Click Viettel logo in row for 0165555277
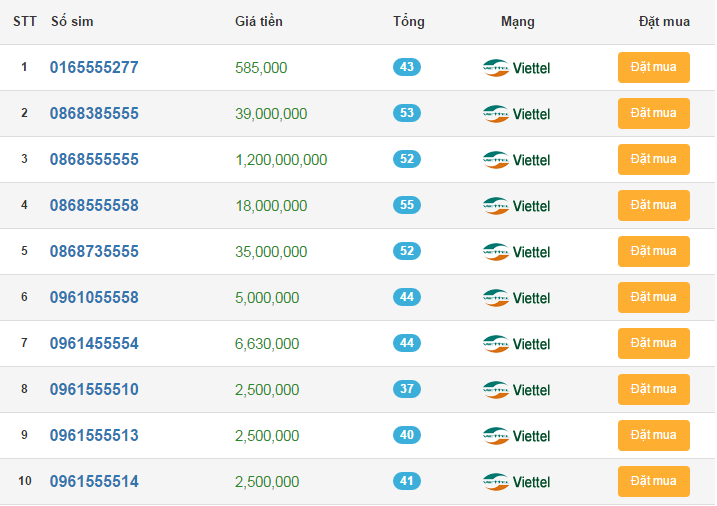 point(516,68)
